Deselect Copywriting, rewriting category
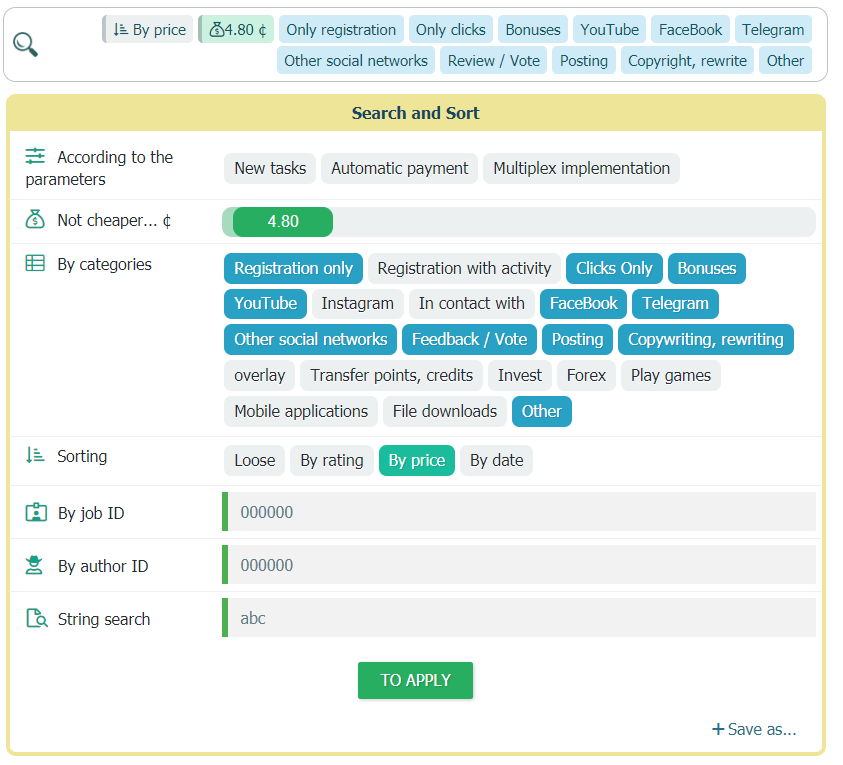The image size is (843, 765). [705, 340]
